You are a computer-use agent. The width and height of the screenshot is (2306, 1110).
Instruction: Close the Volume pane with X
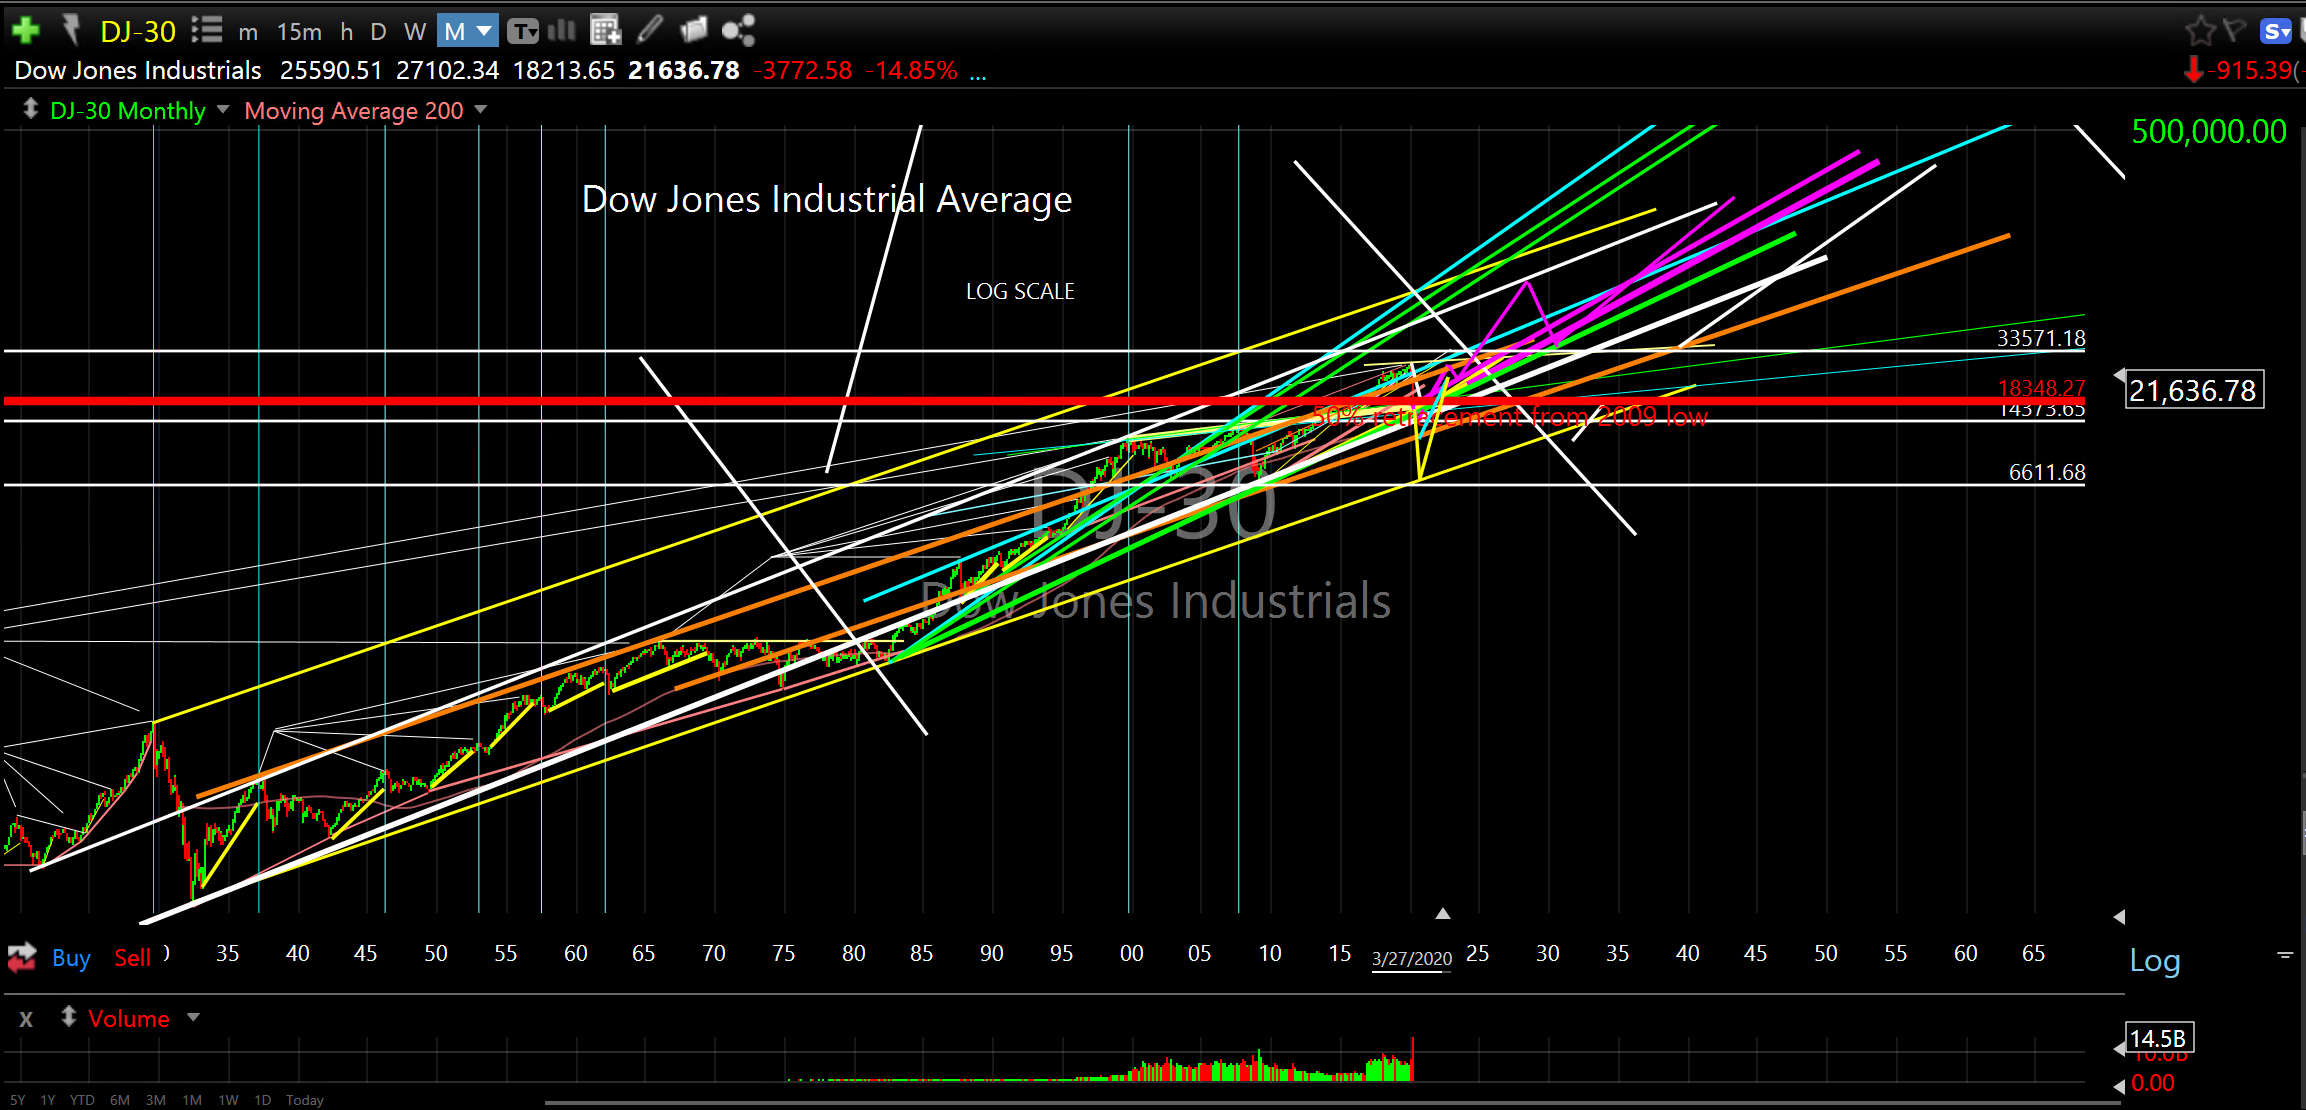click(26, 1019)
